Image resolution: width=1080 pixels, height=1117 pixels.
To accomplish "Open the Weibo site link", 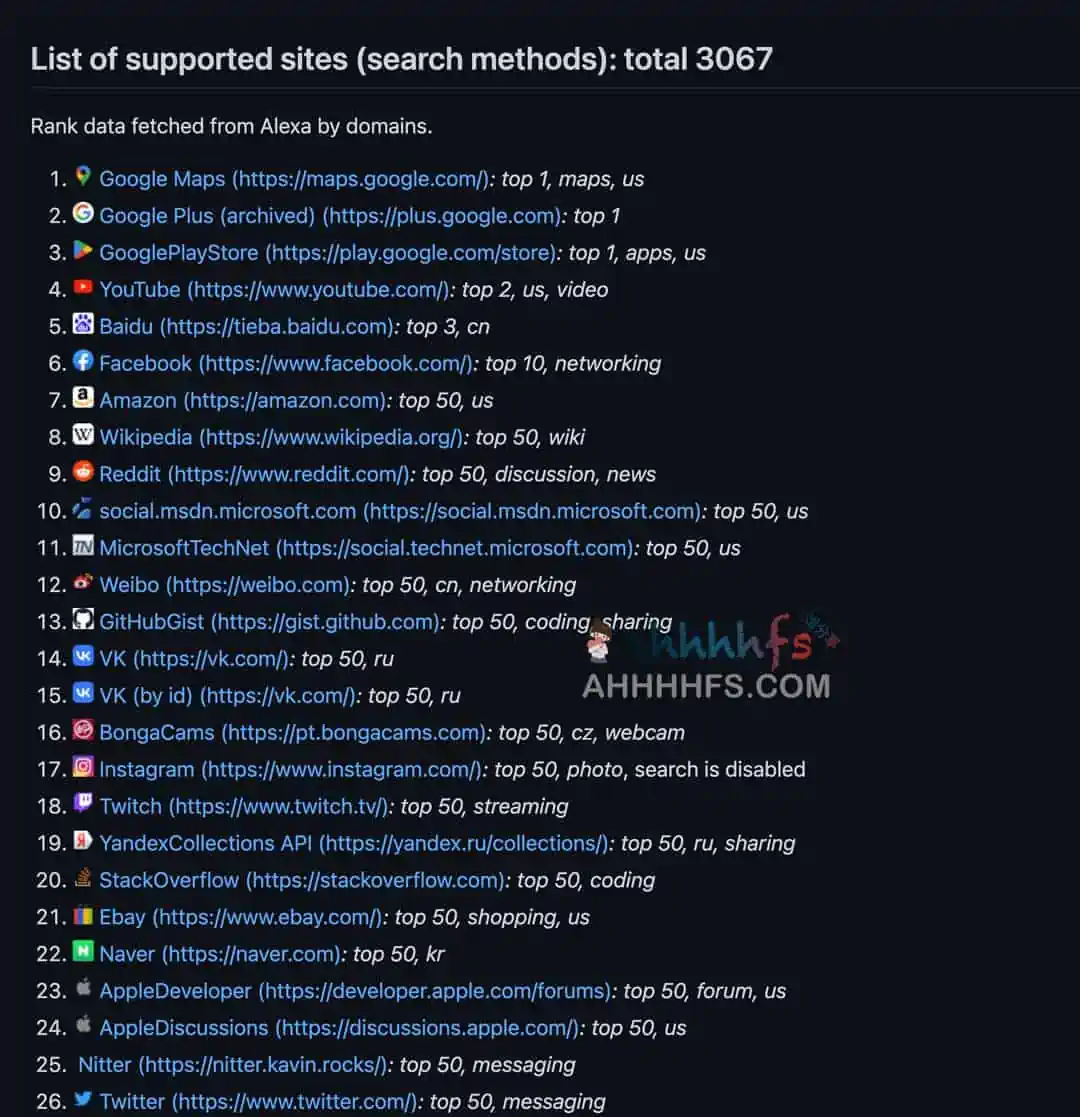I will click(225, 585).
